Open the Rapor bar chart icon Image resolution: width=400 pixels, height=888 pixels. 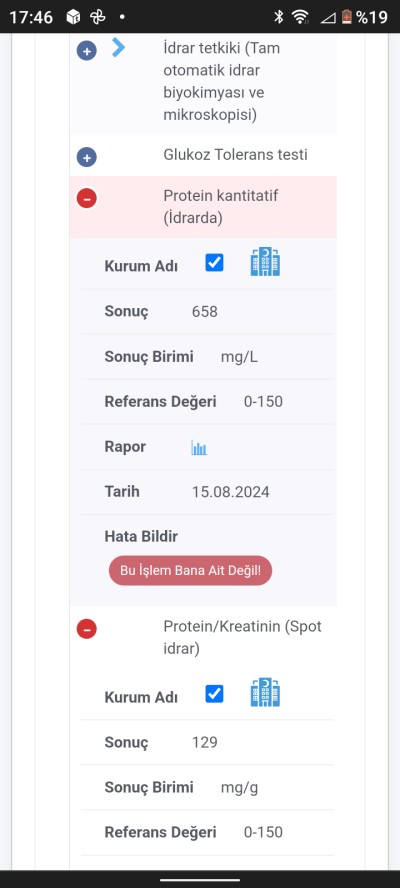click(199, 448)
